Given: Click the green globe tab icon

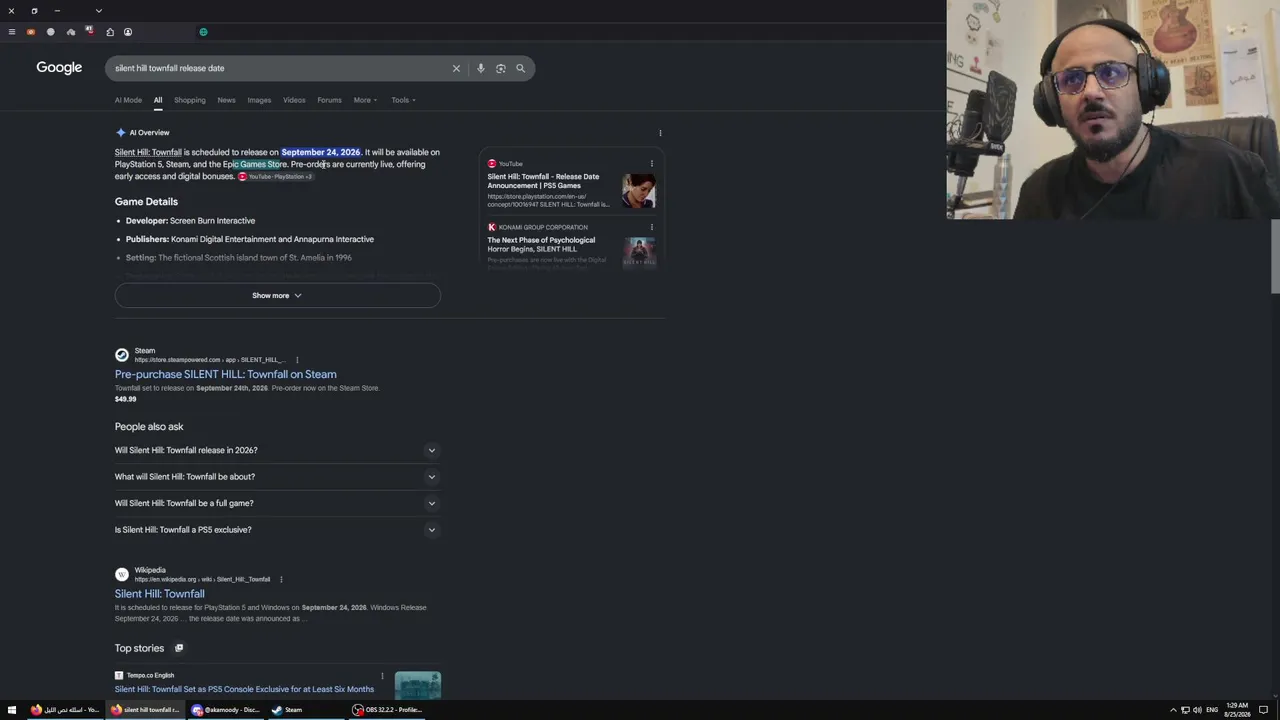Looking at the screenshot, I should click(x=203, y=32).
